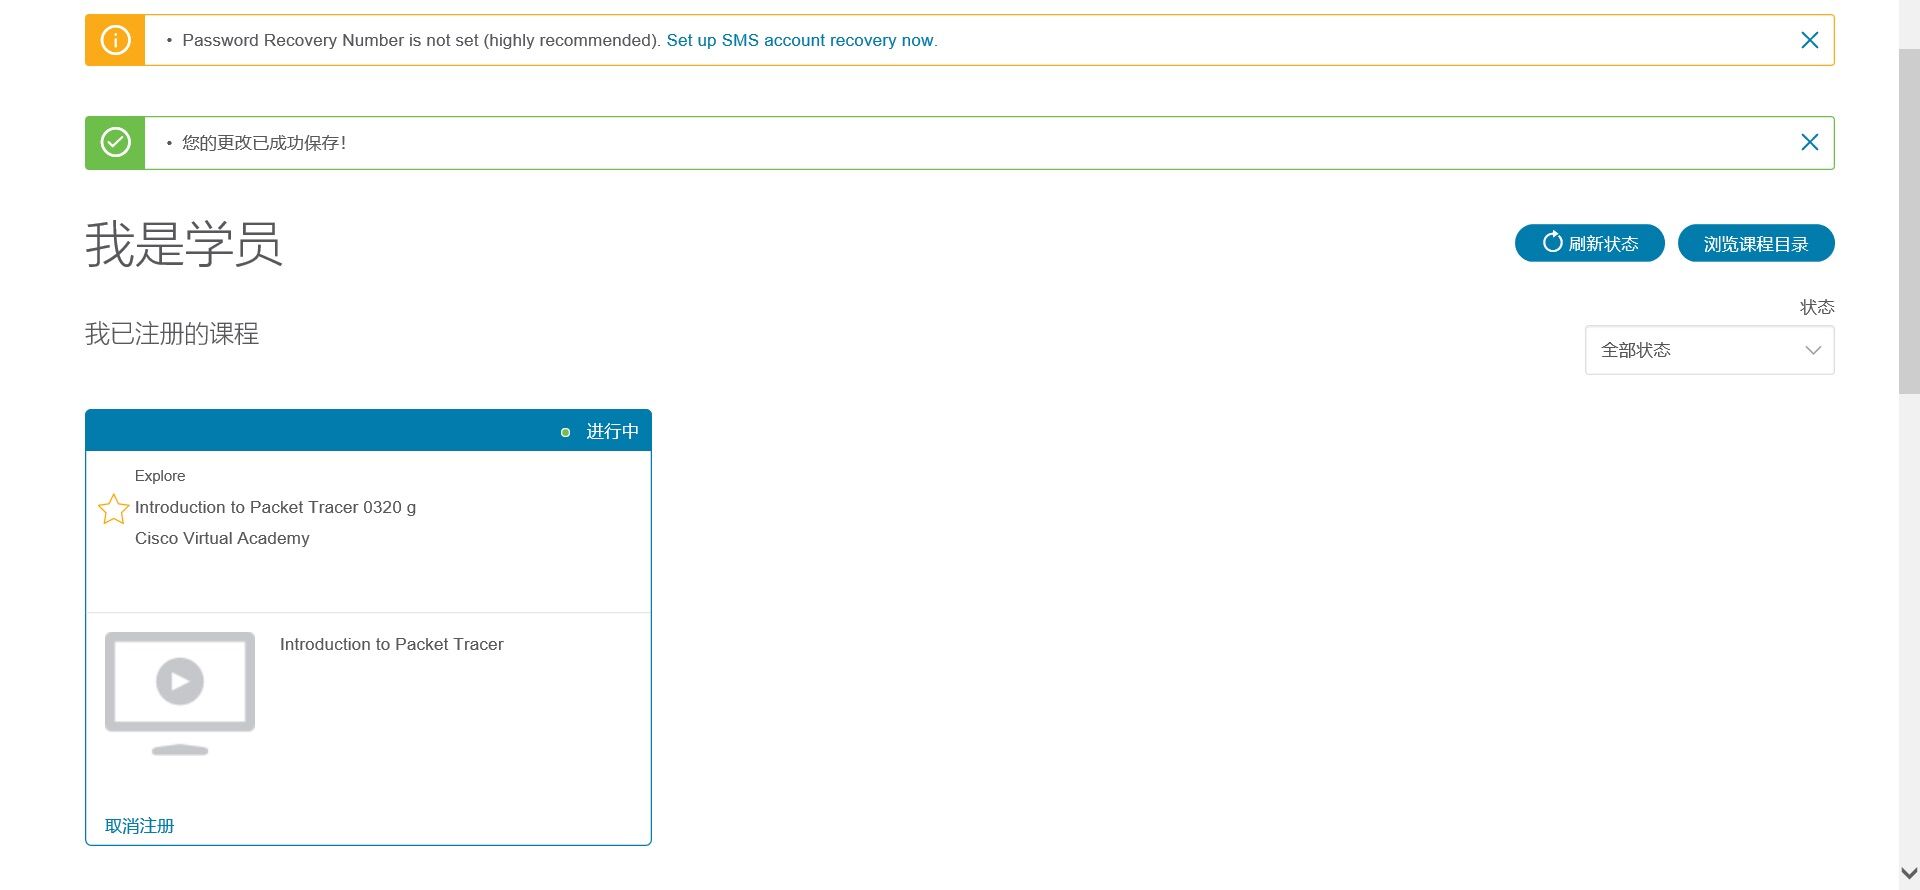
Task: Open the 全部状态 status dropdown
Action: 1709,350
